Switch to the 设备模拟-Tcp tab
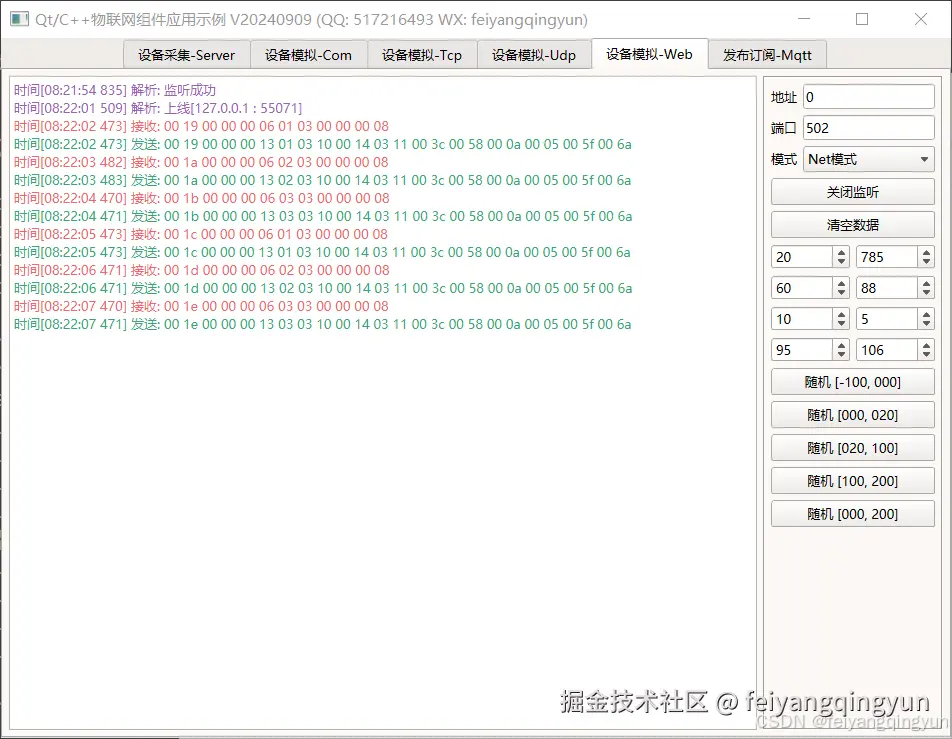The height and width of the screenshot is (739, 952). coord(422,55)
